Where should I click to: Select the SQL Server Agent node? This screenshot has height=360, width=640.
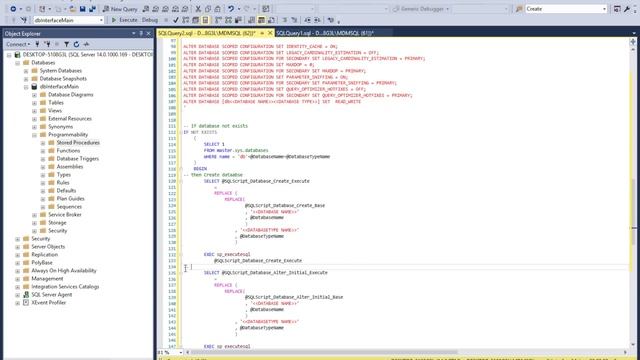point(51,294)
